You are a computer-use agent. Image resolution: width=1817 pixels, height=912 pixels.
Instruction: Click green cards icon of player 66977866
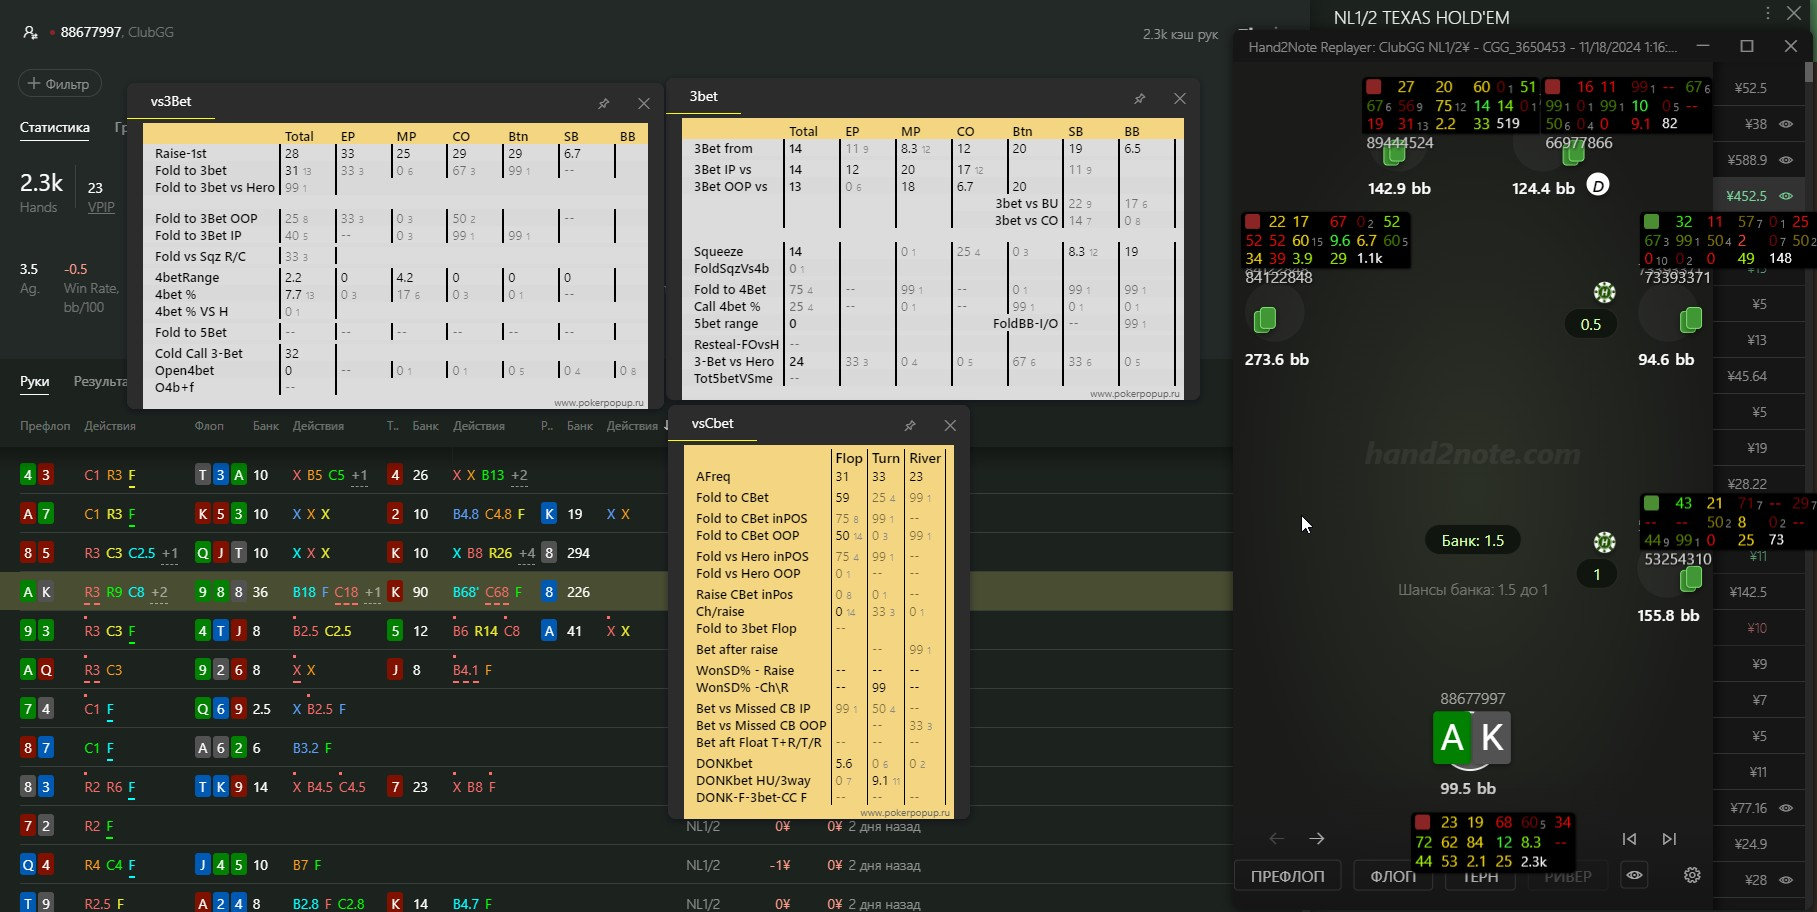1573,154
